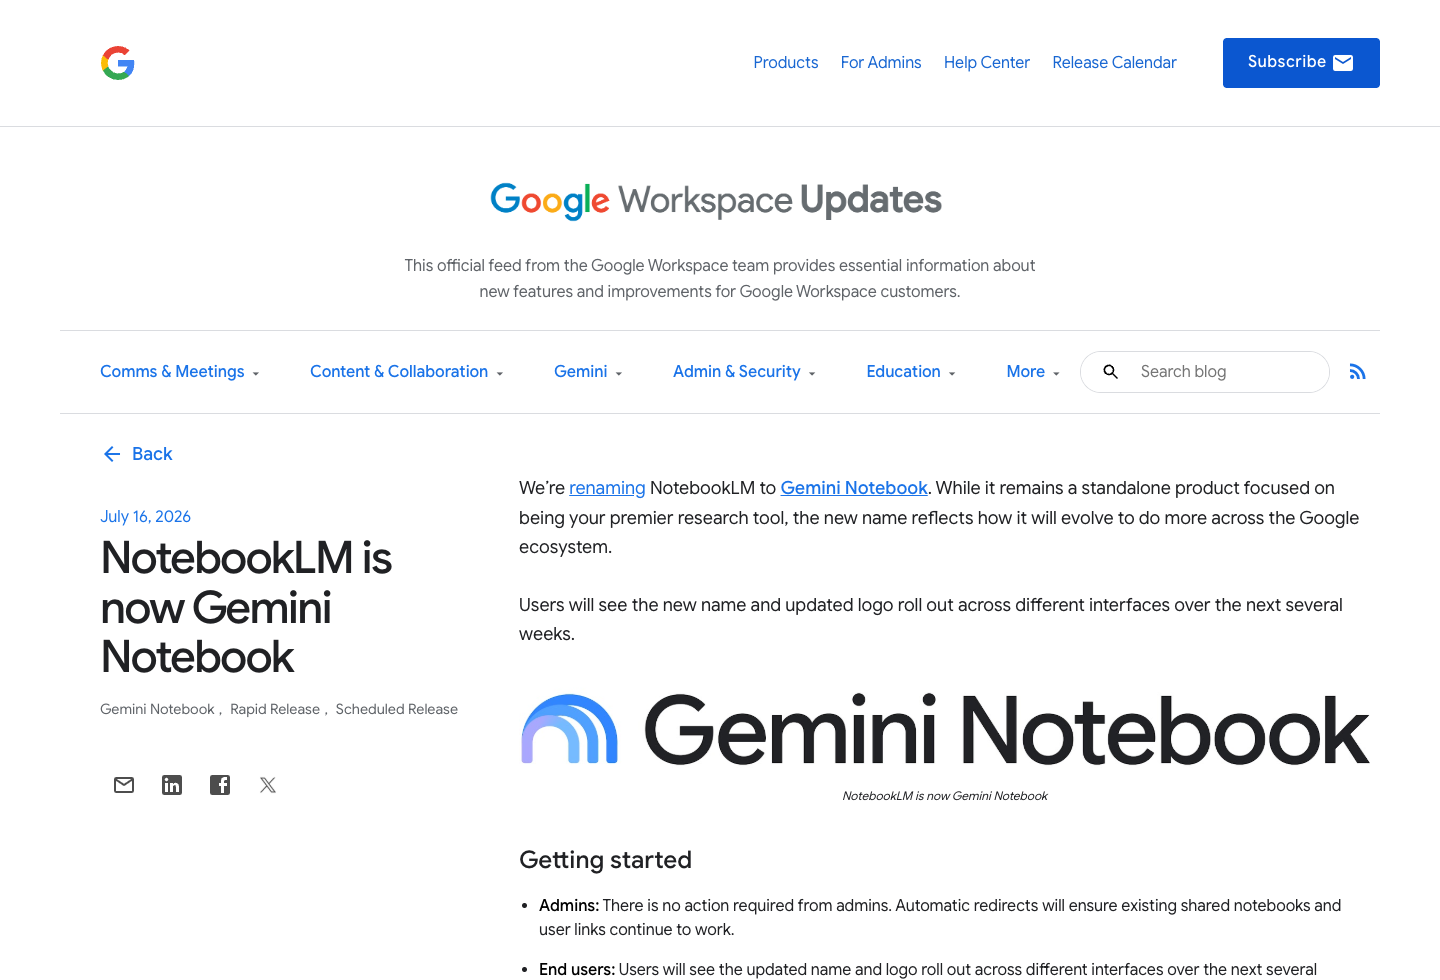Expand the Admin & Security menu
1440x980 pixels.
point(745,372)
